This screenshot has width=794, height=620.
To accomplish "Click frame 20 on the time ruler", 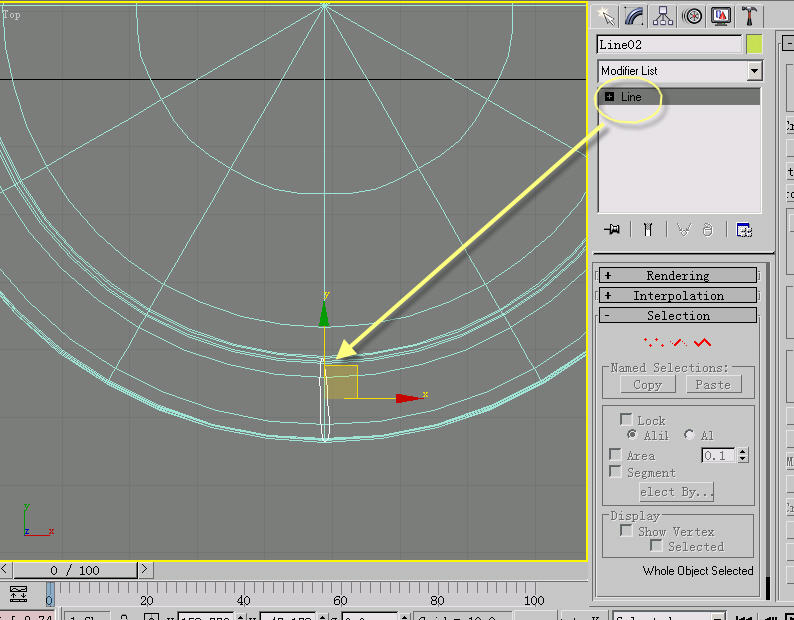I will click(147, 600).
